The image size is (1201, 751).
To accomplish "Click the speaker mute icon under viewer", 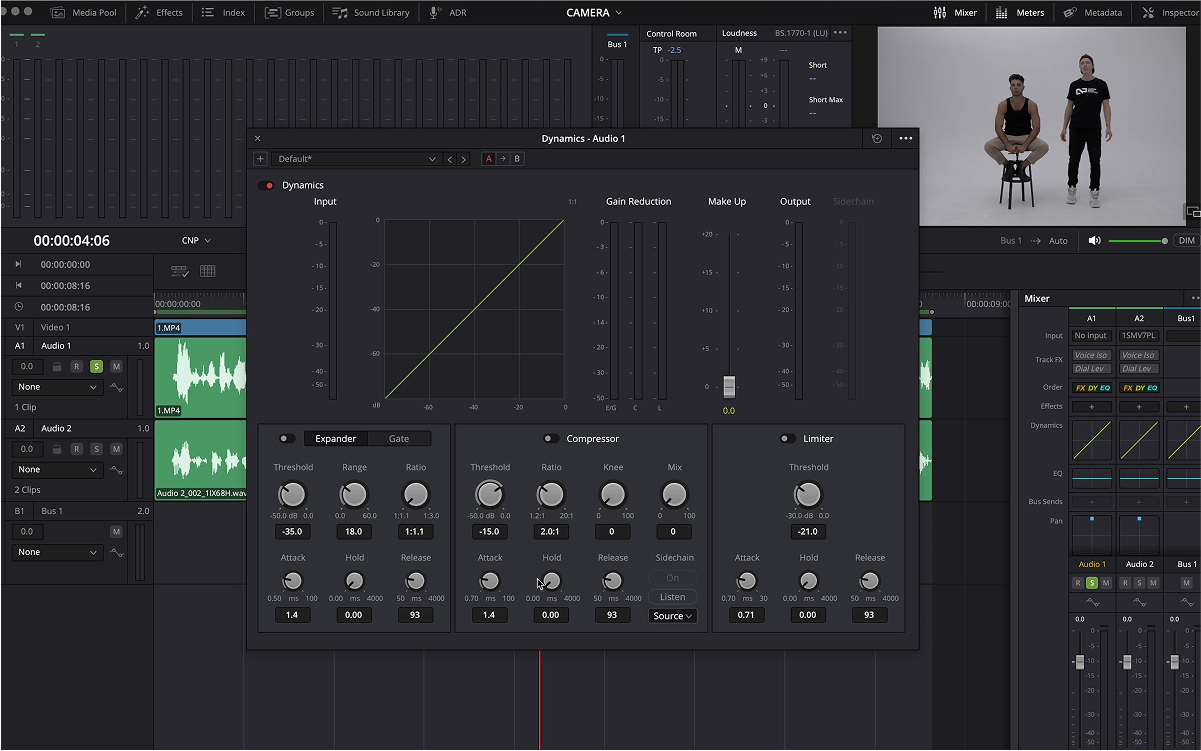I will tap(1094, 241).
